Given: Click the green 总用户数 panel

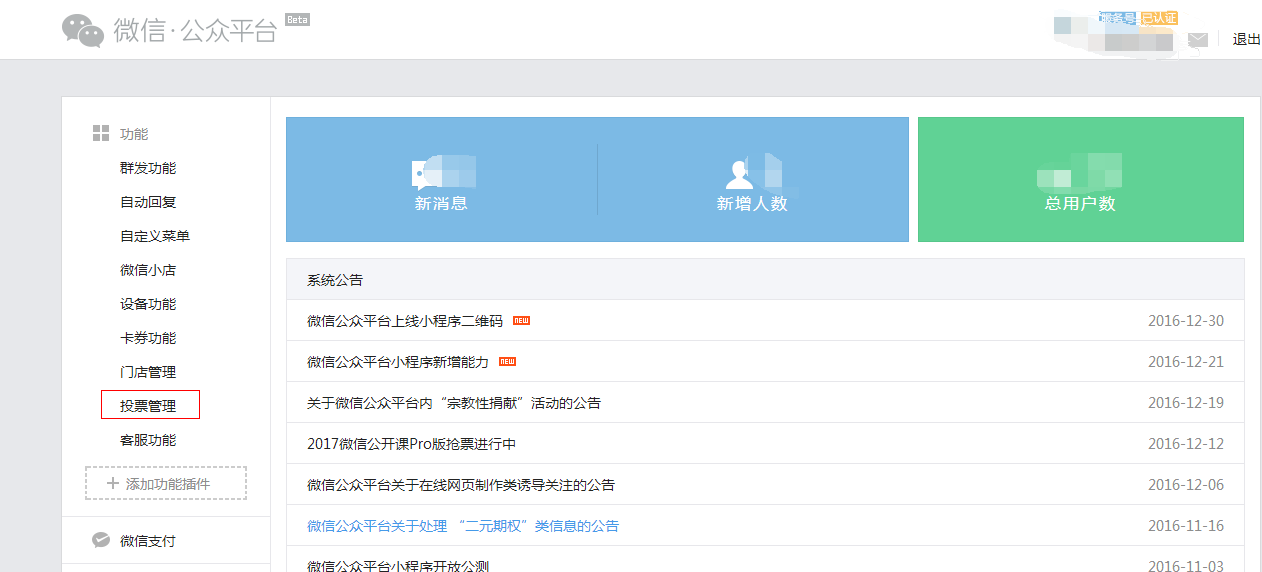Looking at the screenshot, I should [x=1080, y=180].
